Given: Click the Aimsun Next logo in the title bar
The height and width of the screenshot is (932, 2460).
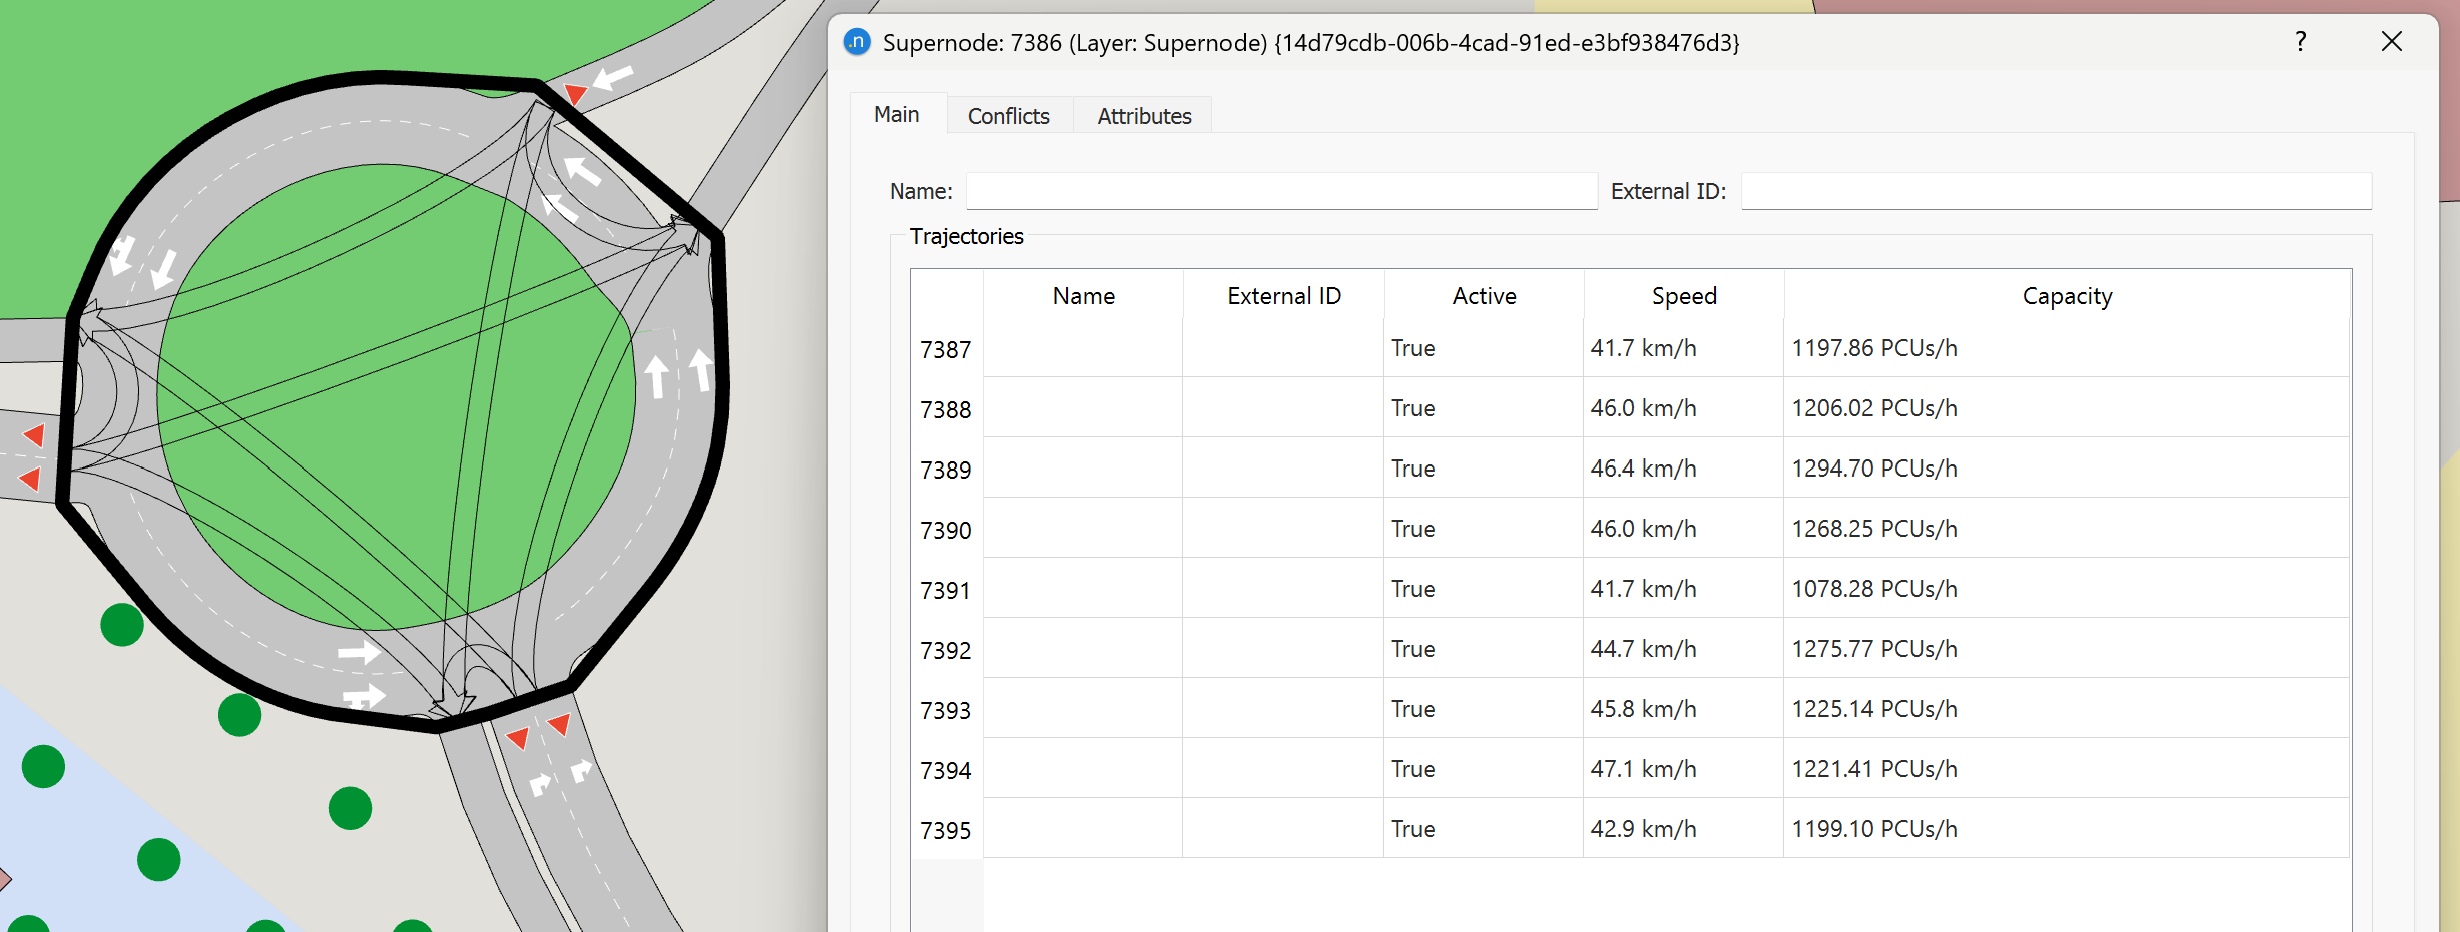Looking at the screenshot, I should click(857, 42).
